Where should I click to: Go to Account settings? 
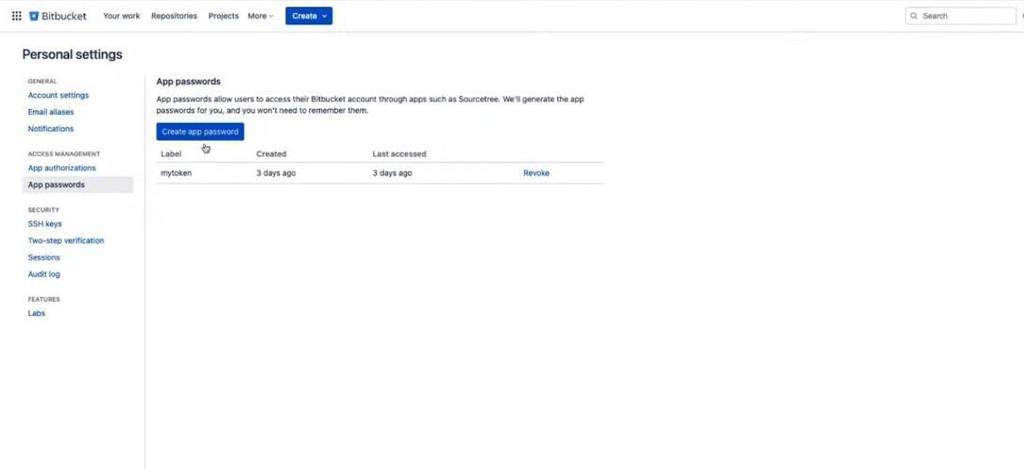point(58,95)
